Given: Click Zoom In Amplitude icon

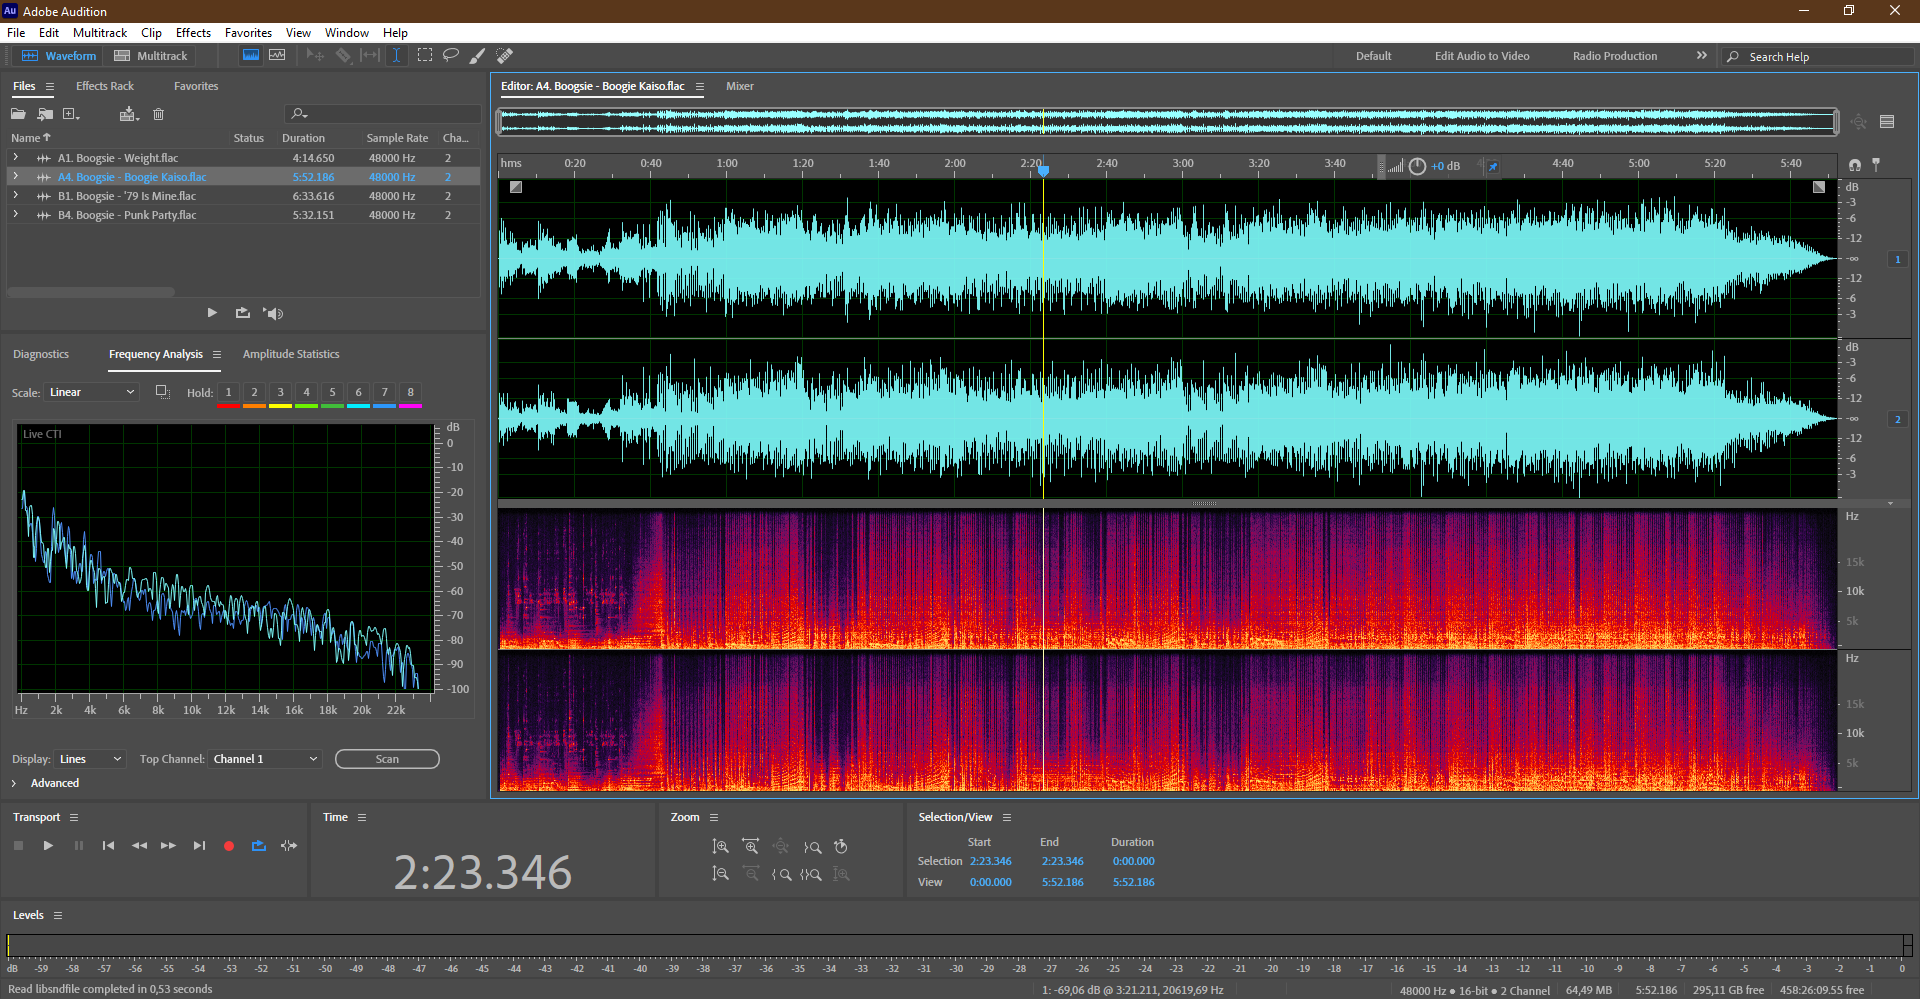Looking at the screenshot, I should click(720, 847).
